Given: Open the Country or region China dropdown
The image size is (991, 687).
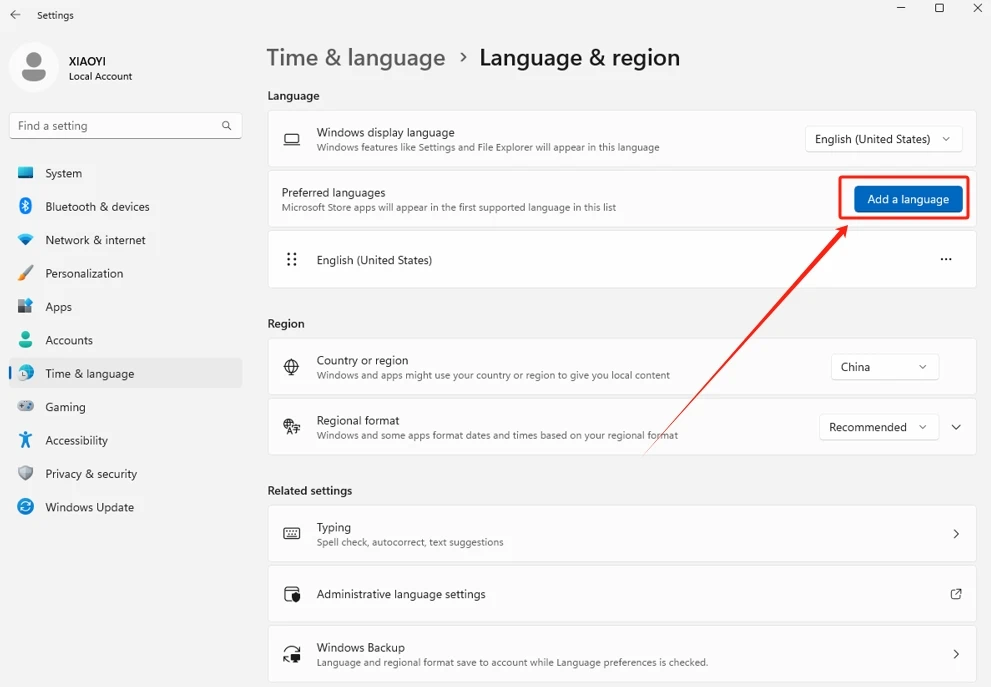Looking at the screenshot, I should [x=884, y=367].
